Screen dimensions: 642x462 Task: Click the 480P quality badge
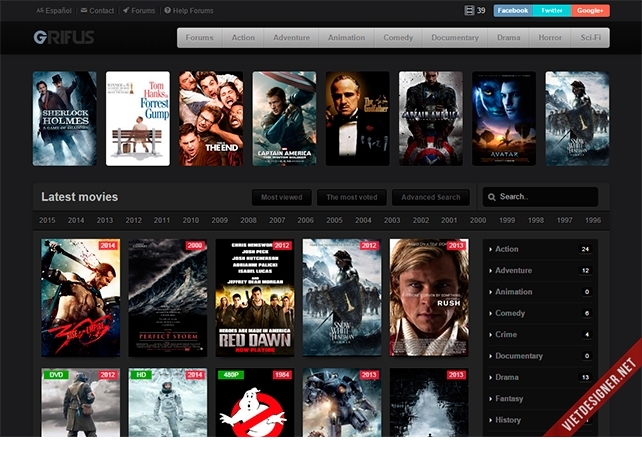point(231,375)
